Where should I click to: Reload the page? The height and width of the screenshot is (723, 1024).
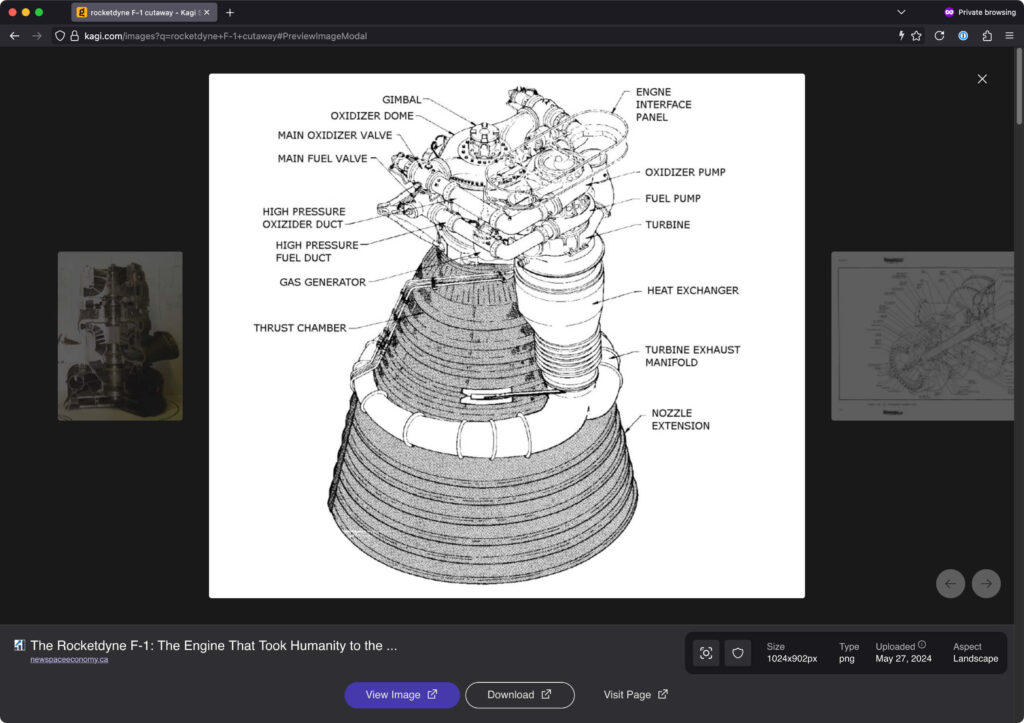click(x=939, y=36)
